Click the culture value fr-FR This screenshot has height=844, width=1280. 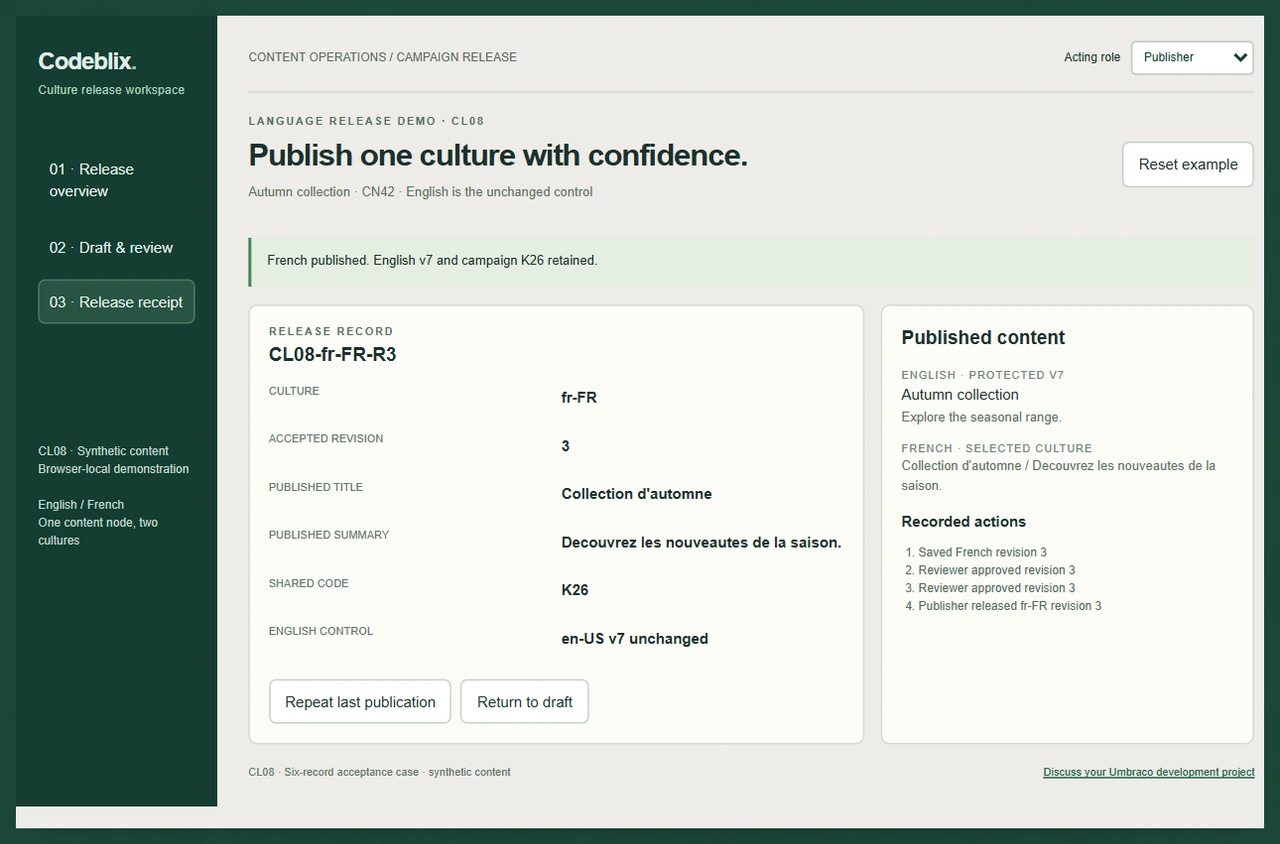[579, 397]
